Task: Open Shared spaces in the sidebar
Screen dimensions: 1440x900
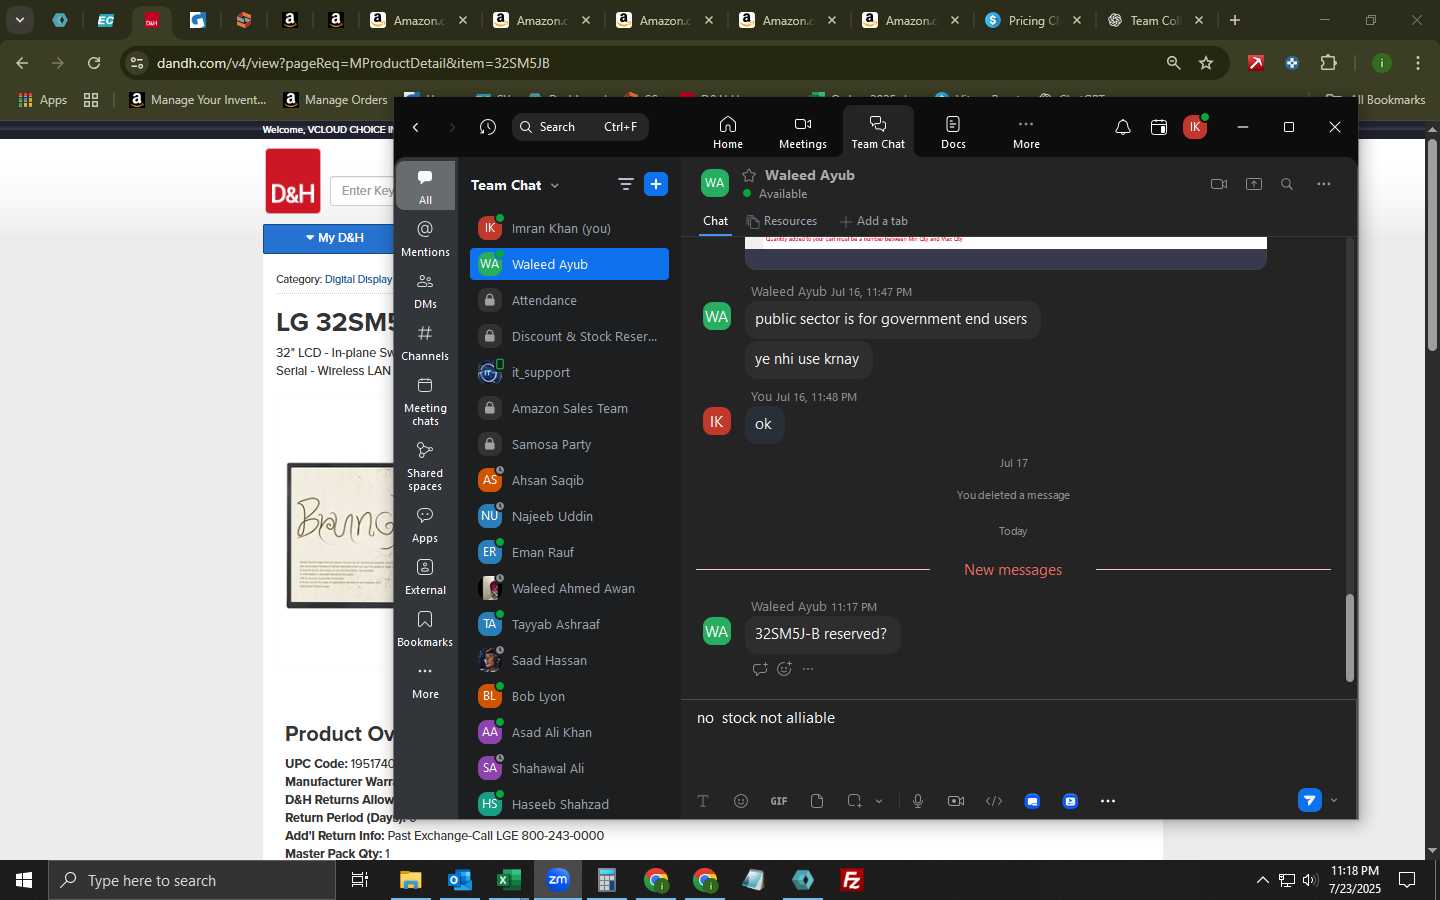Action: (425, 466)
